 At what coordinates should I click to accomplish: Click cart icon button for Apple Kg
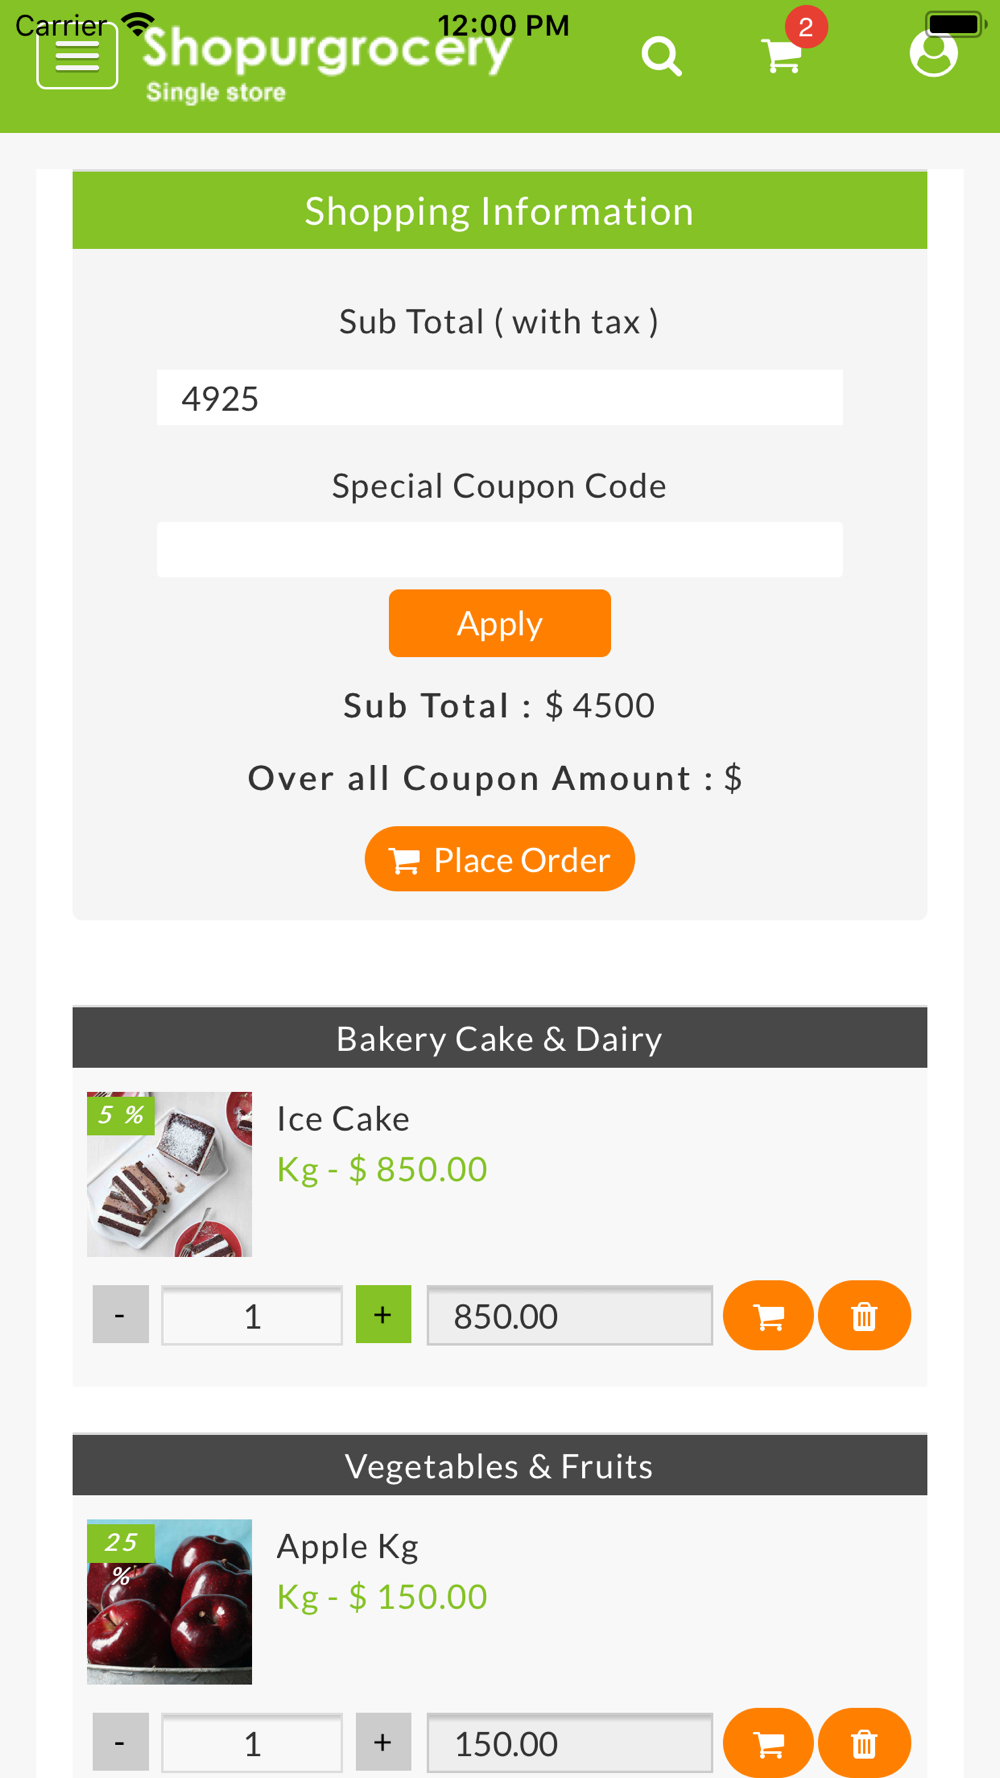(768, 1743)
